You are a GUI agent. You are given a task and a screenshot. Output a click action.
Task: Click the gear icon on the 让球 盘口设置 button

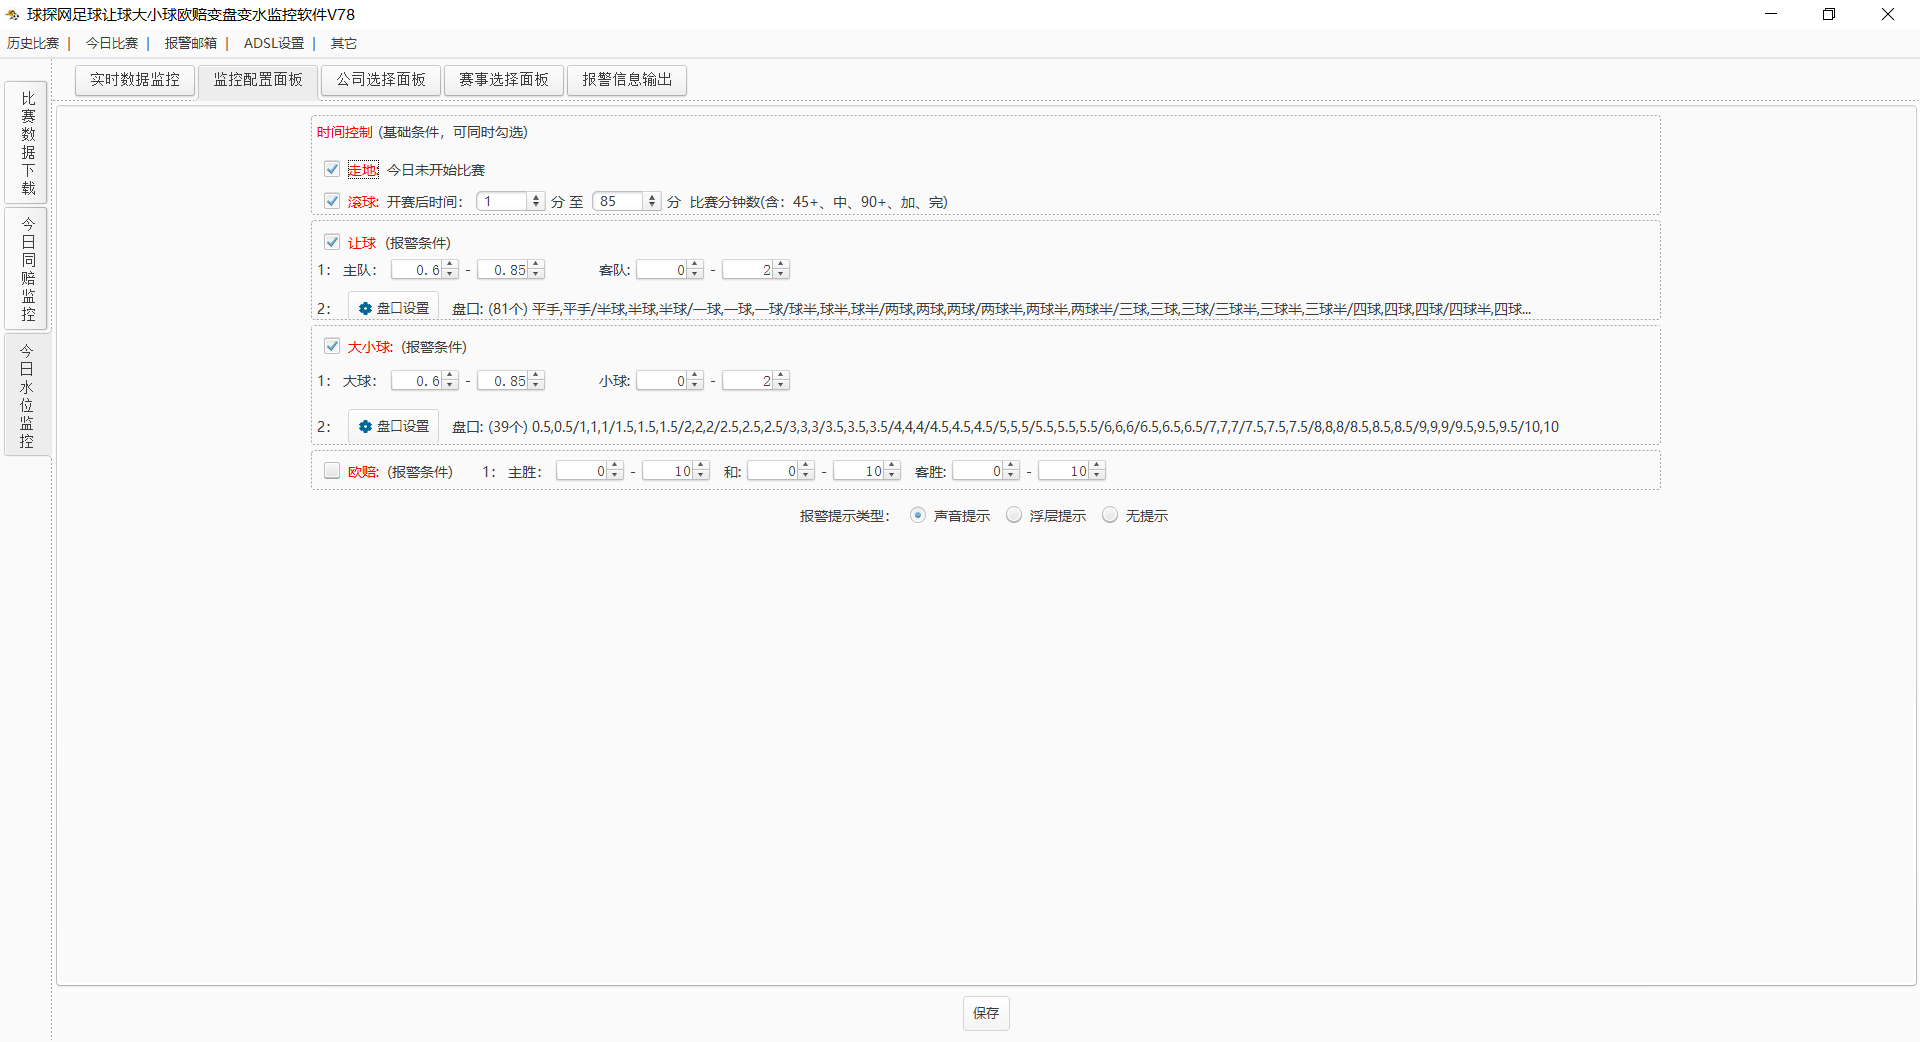(x=365, y=309)
